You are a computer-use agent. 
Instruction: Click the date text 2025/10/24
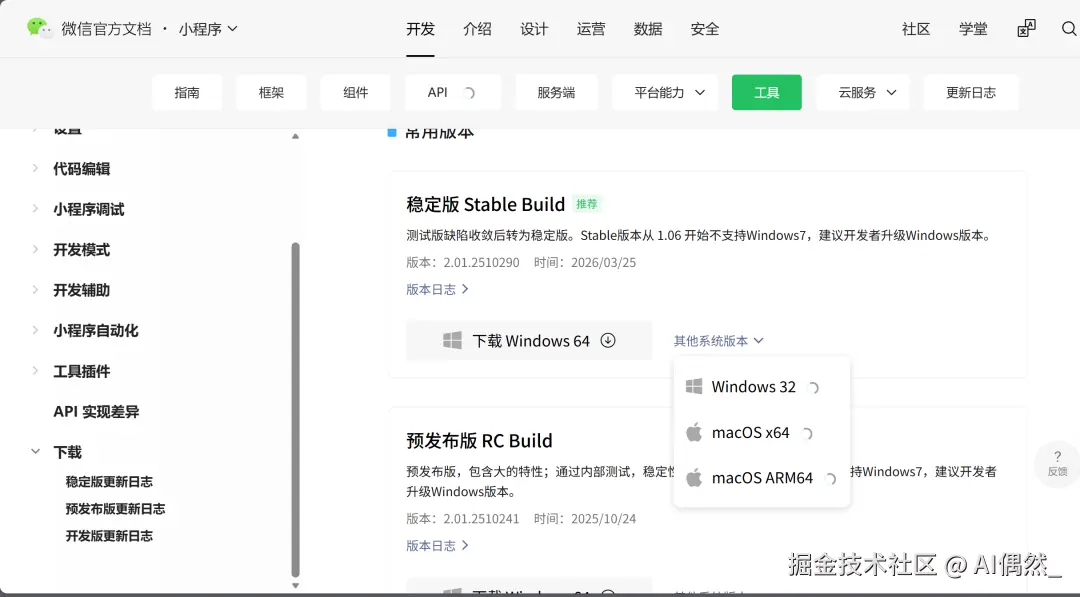click(603, 519)
